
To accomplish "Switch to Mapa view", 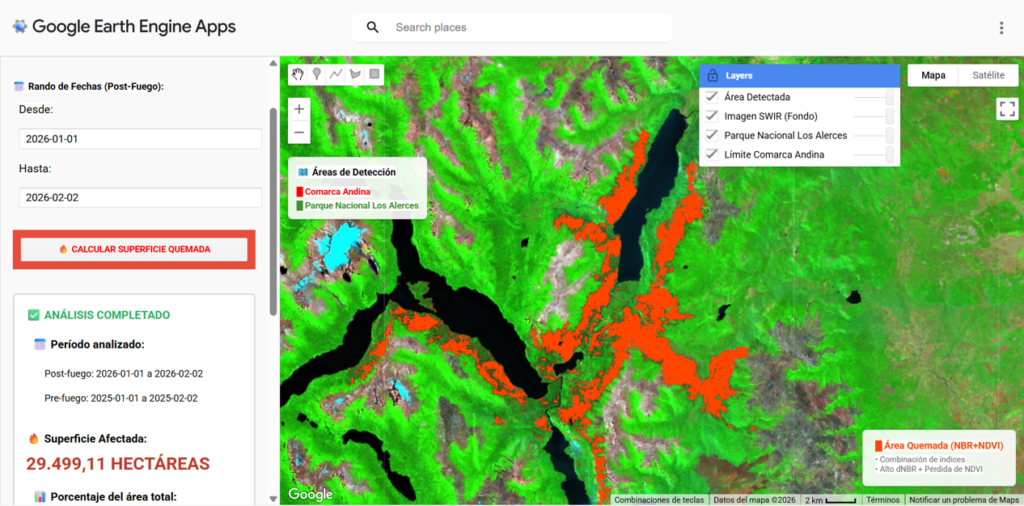I will pyautogui.click(x=933, y=75).
